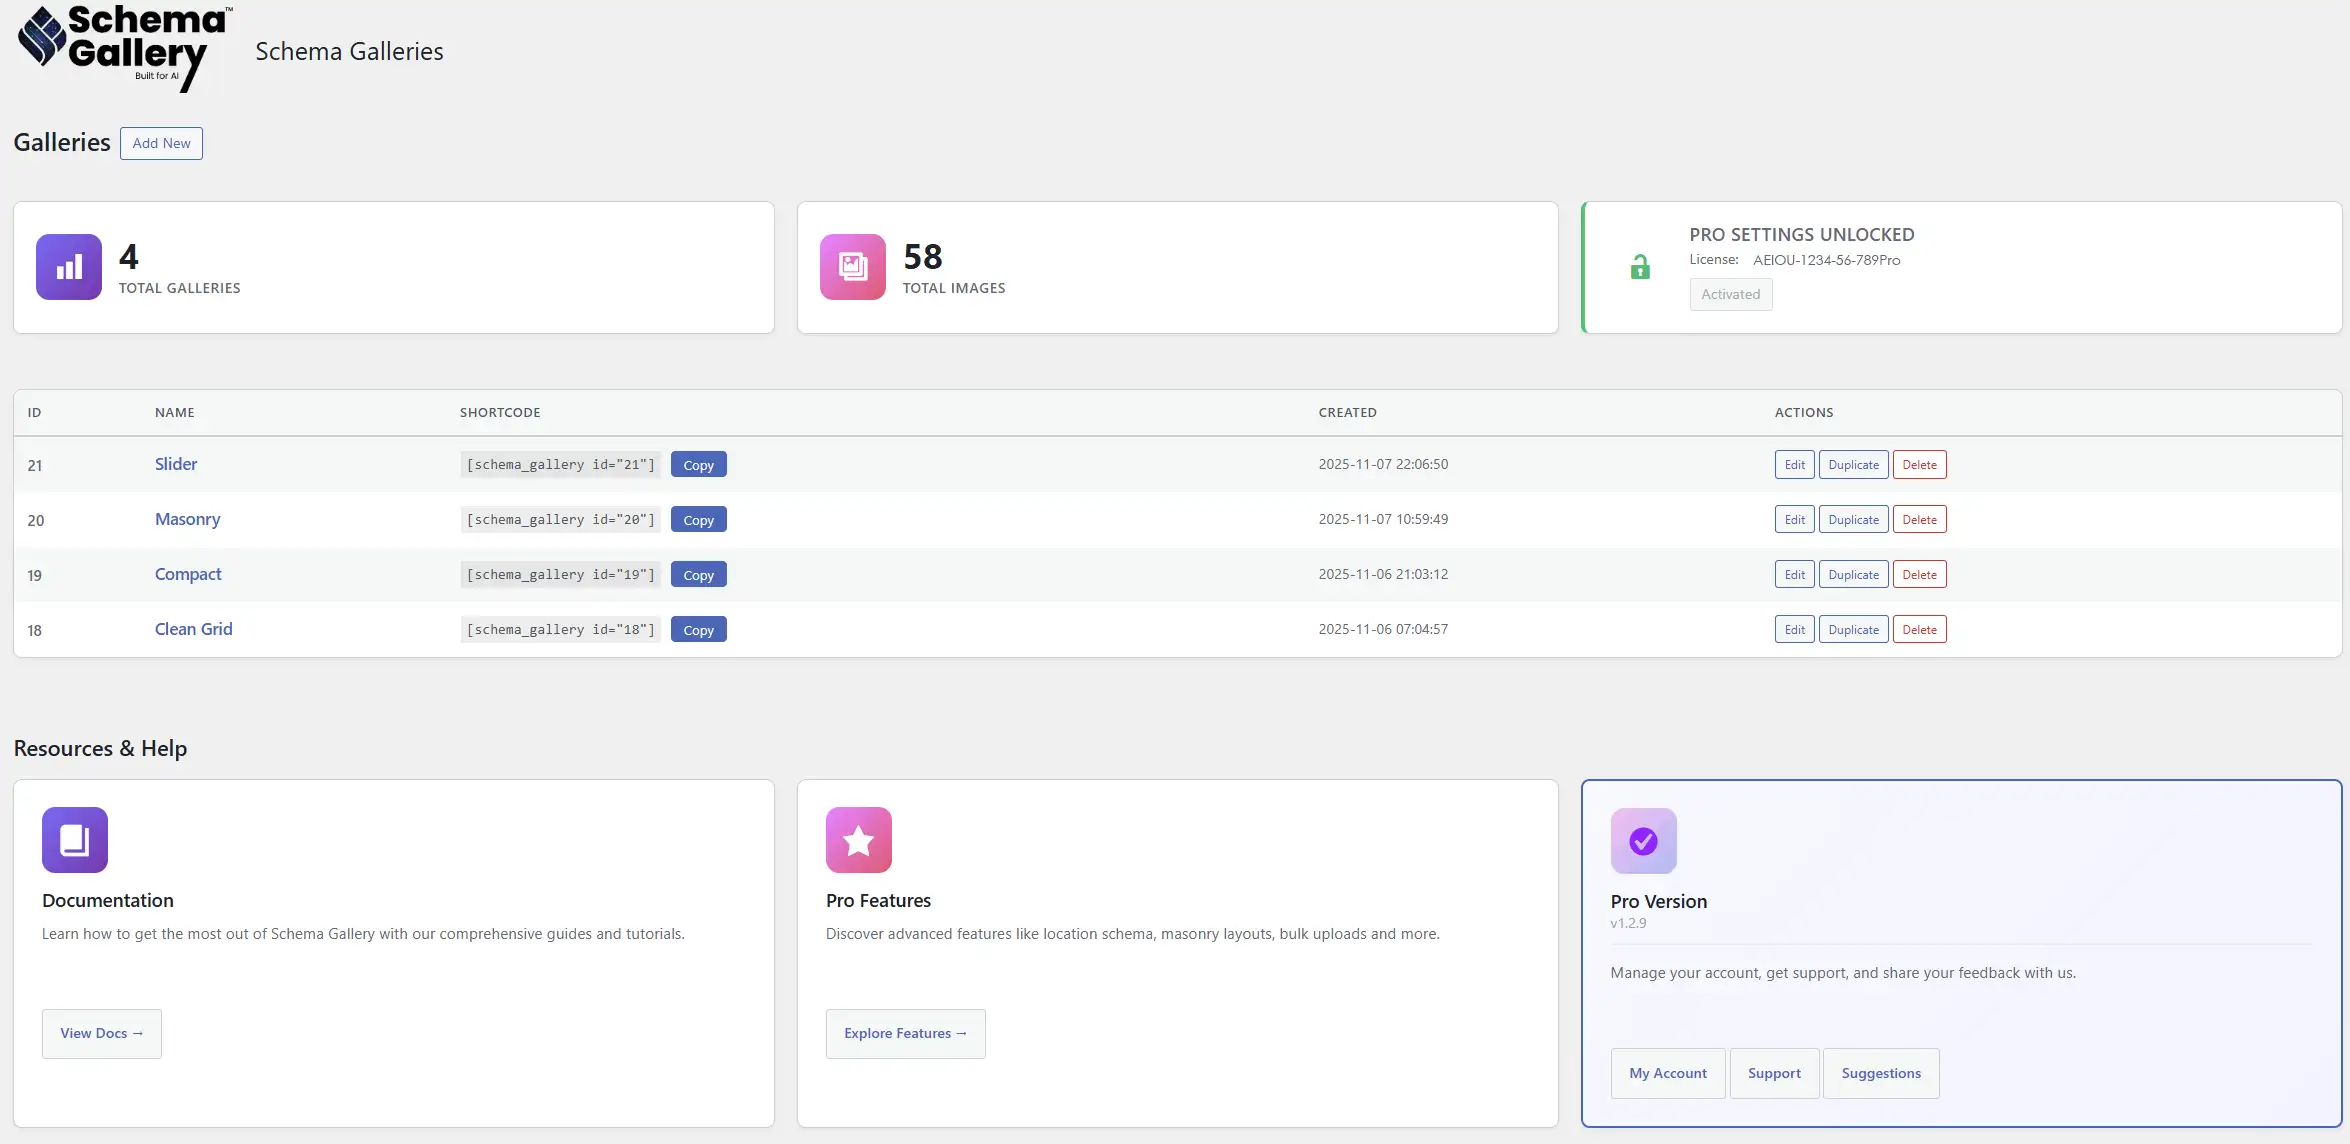Click the Pro Features star icon
The image size is (2350, 1144).
click(857, 839)
